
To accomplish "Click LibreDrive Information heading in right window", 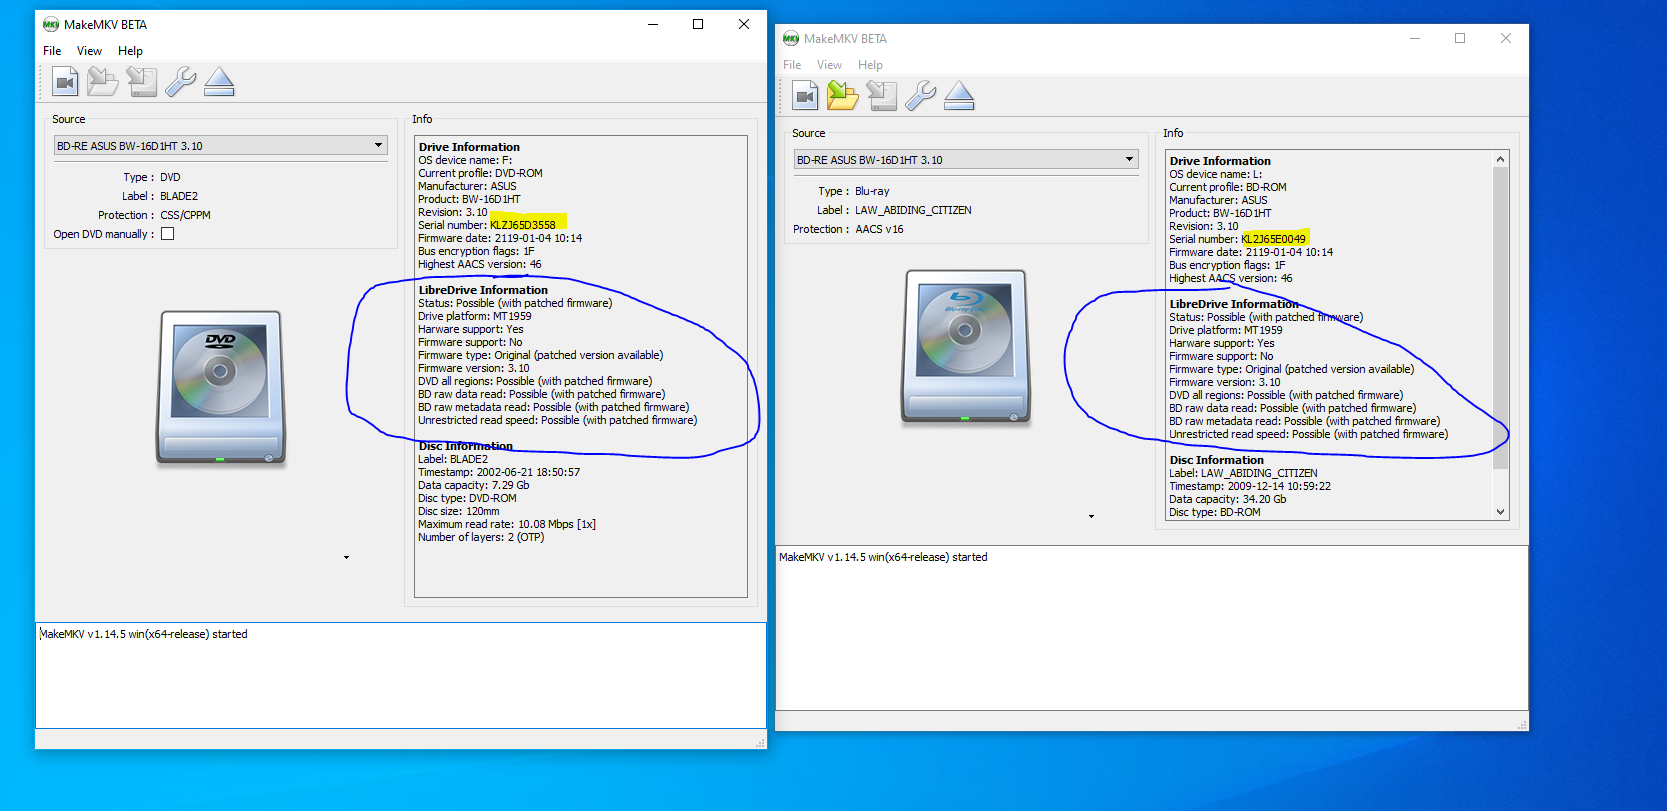I will tap(1234, 304).
